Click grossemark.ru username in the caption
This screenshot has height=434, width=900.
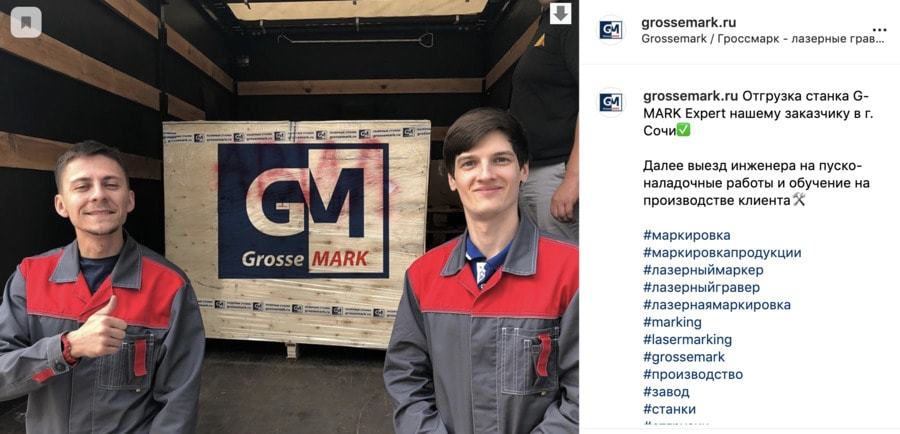coord(691,96)
